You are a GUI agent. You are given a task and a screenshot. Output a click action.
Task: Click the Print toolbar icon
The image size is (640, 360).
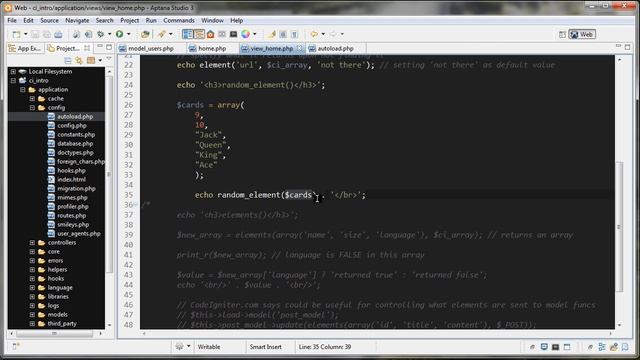pyautogui.click(x=58, y=34)
